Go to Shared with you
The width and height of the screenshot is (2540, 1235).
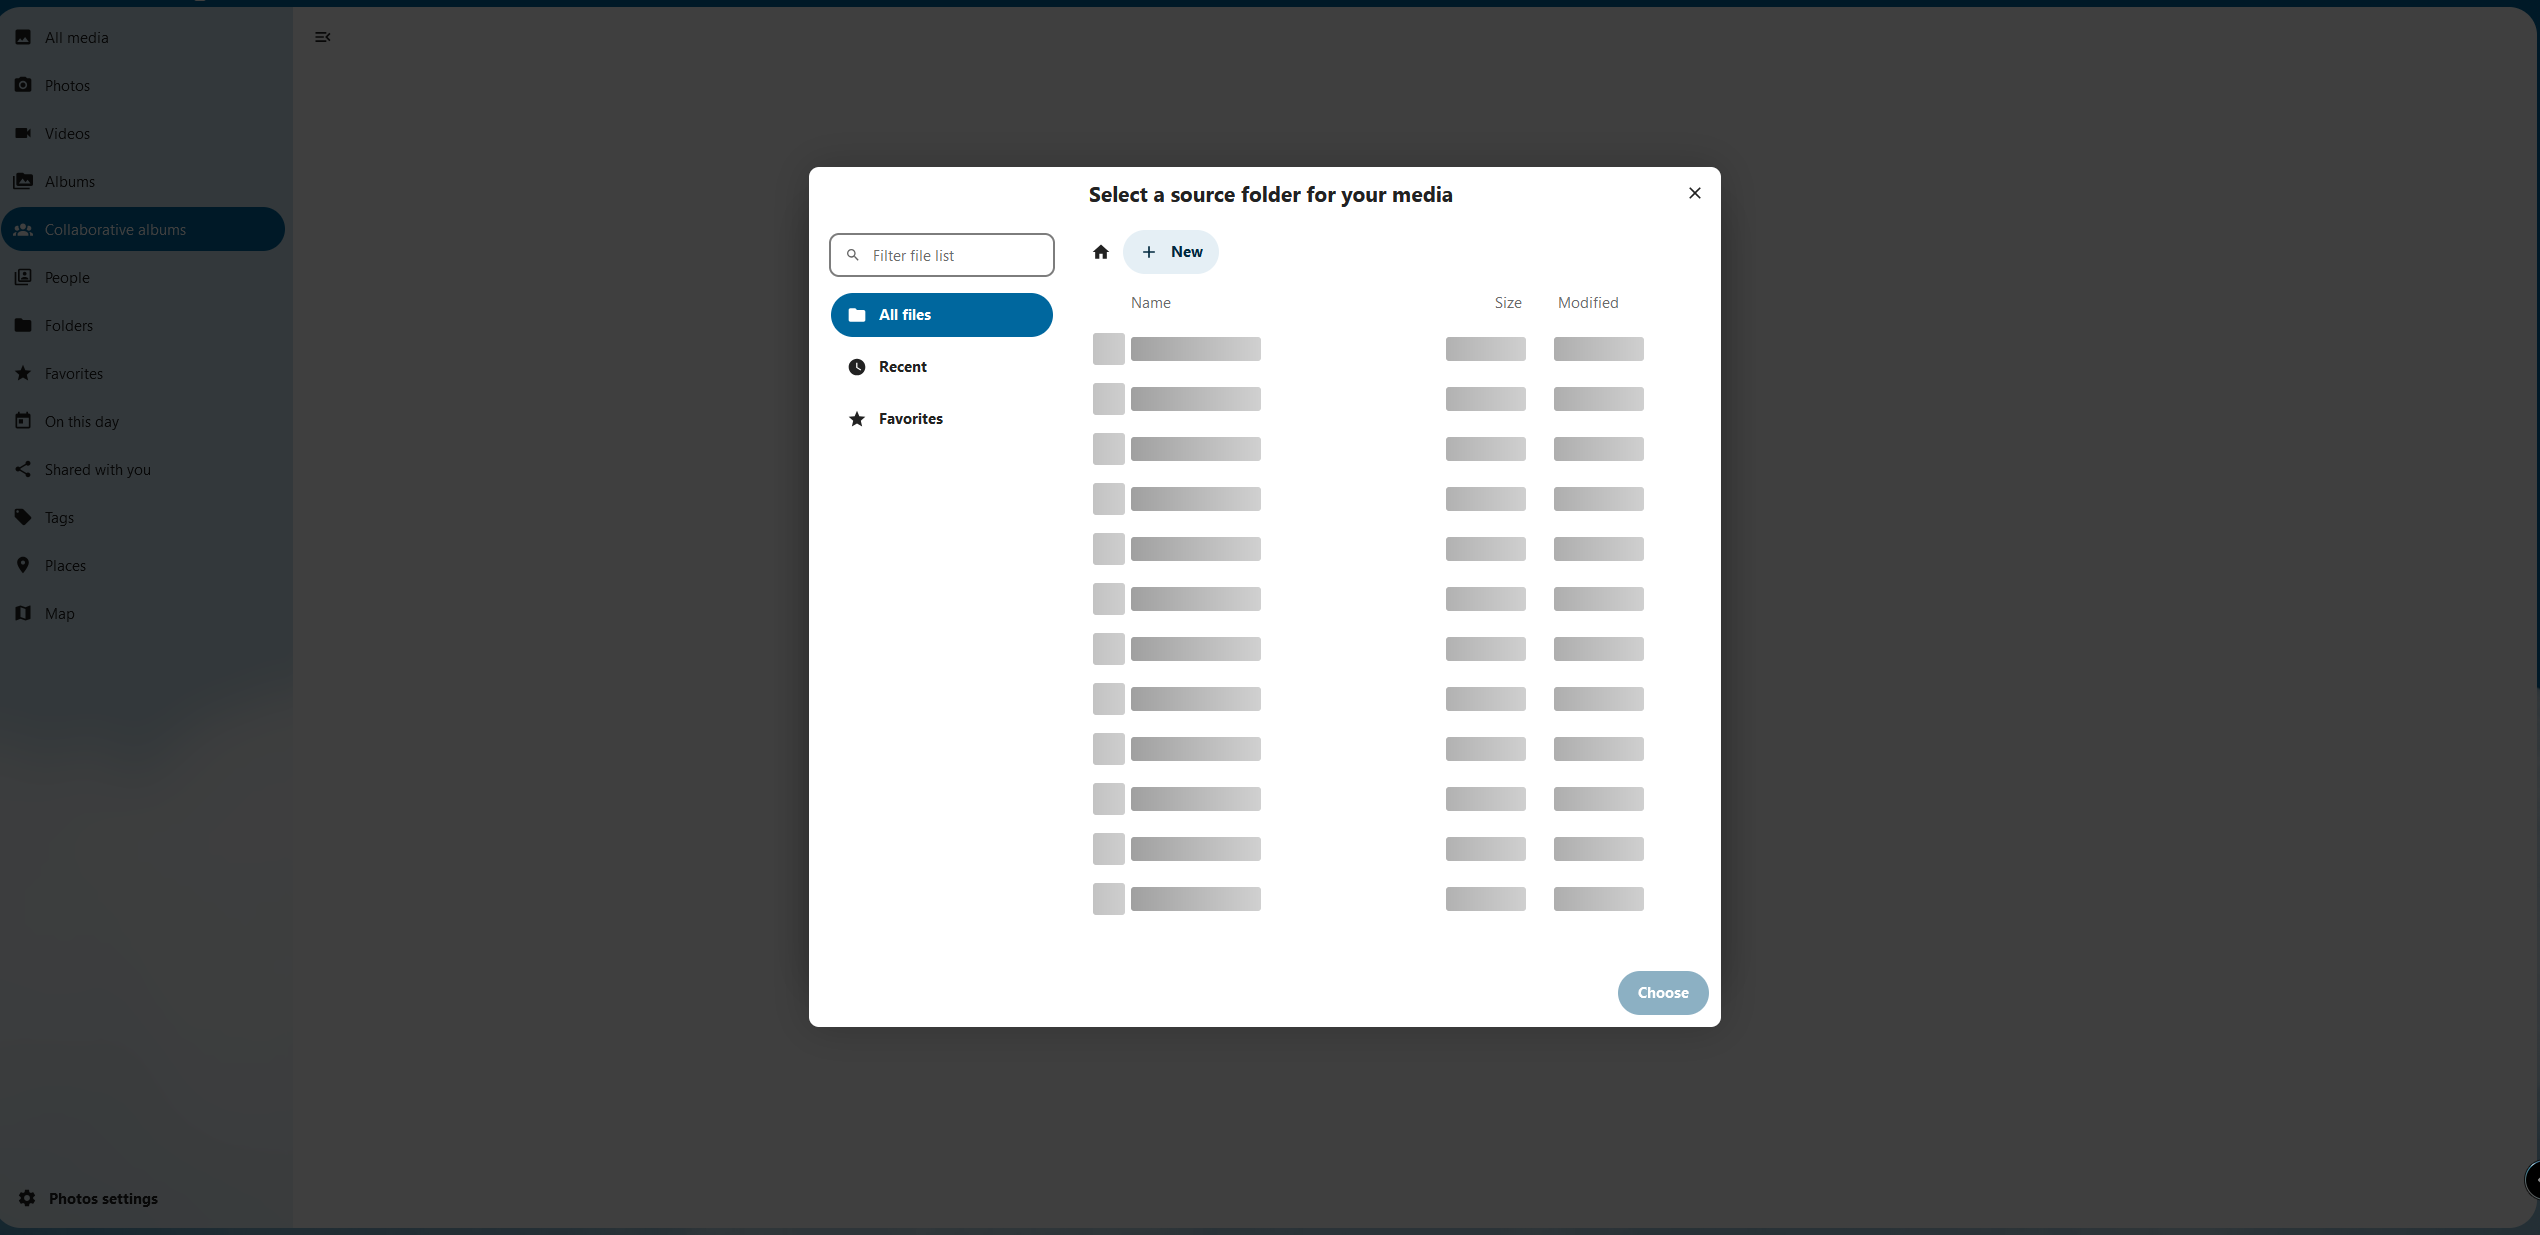tap(97, 470)
